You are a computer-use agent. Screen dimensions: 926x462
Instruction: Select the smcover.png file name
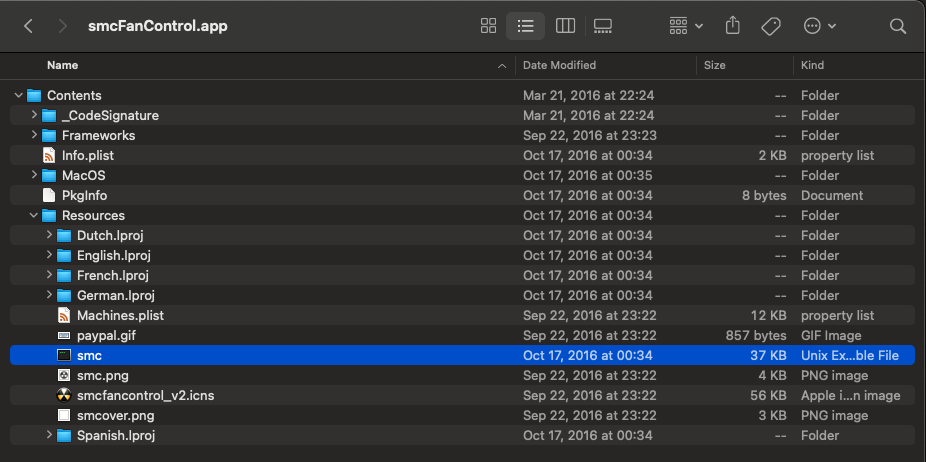tap(116, 415)
